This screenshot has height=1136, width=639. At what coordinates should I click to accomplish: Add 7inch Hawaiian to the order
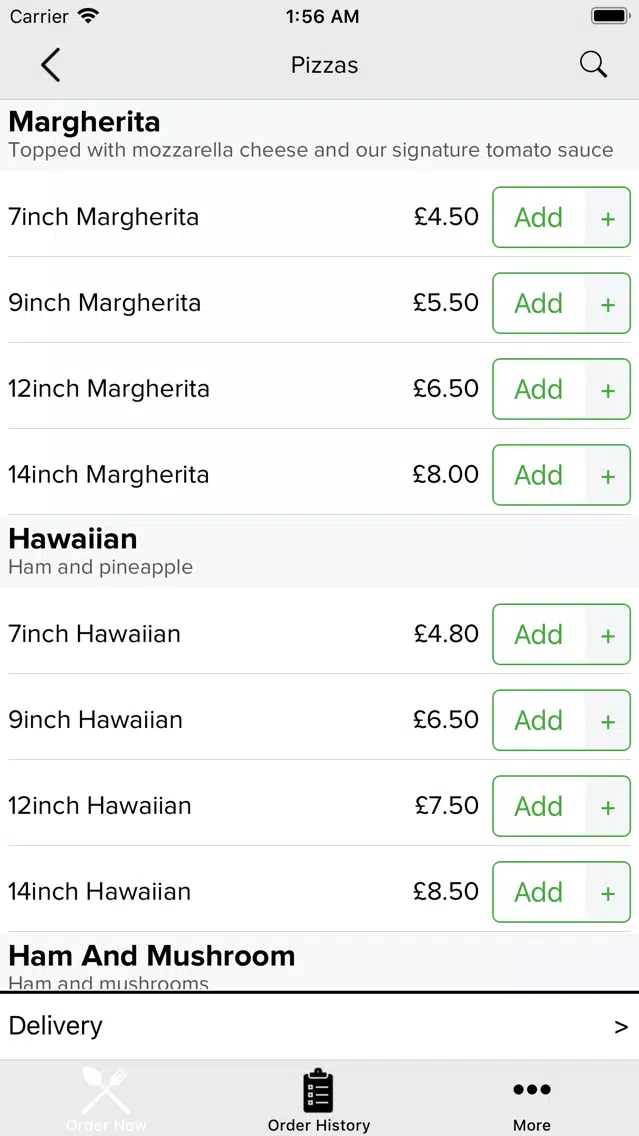pos(538,634)
